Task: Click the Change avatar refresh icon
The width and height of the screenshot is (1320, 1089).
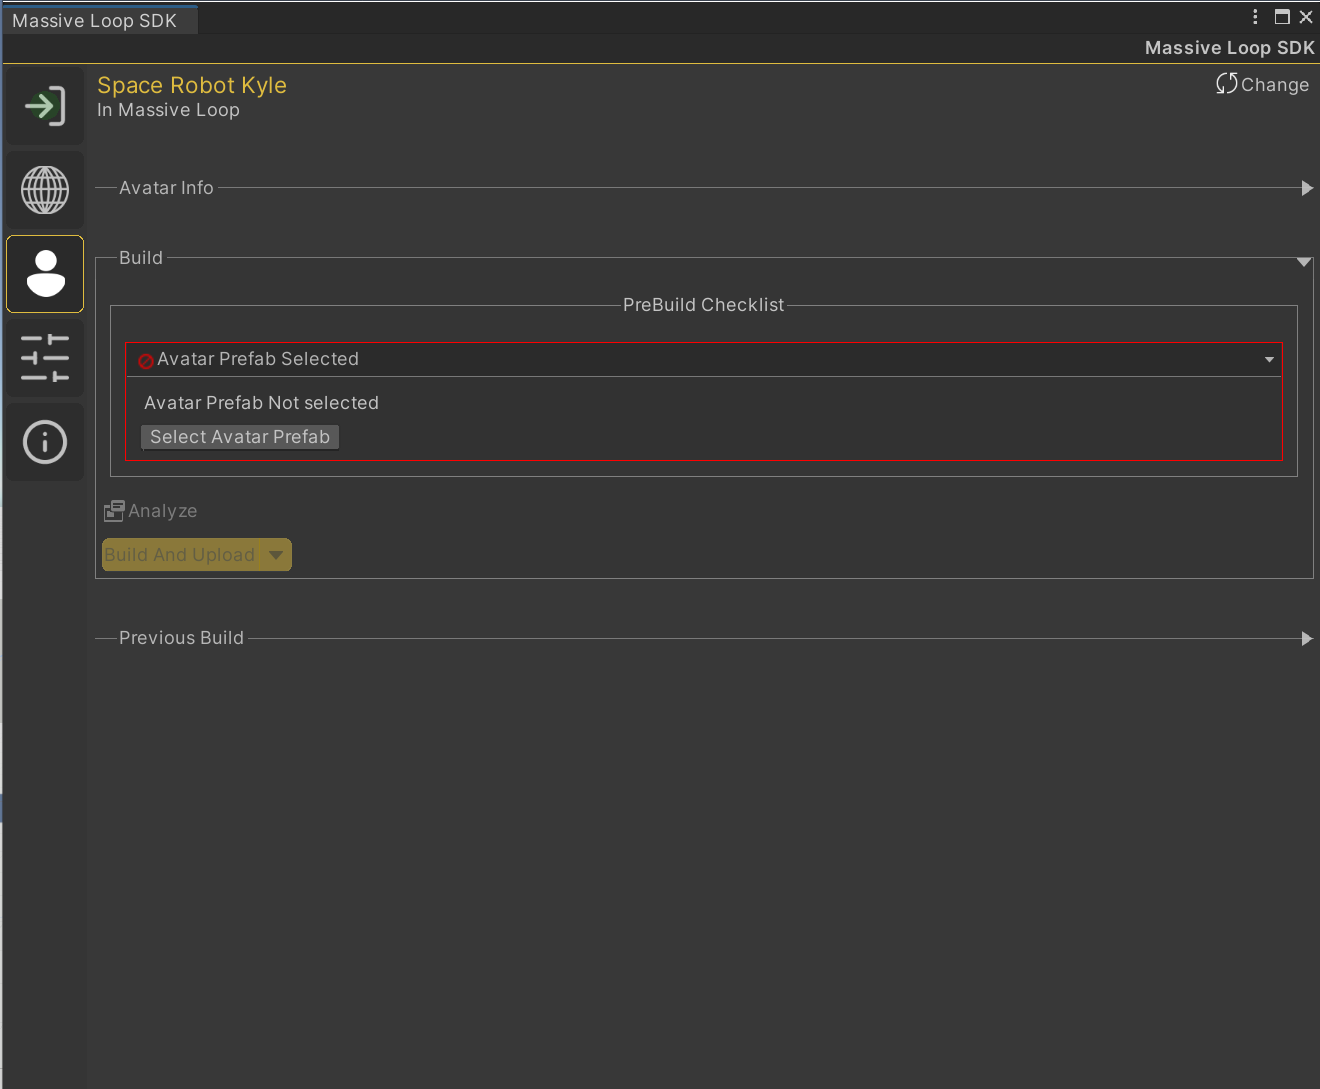Action: click(x=1227, y=85)
